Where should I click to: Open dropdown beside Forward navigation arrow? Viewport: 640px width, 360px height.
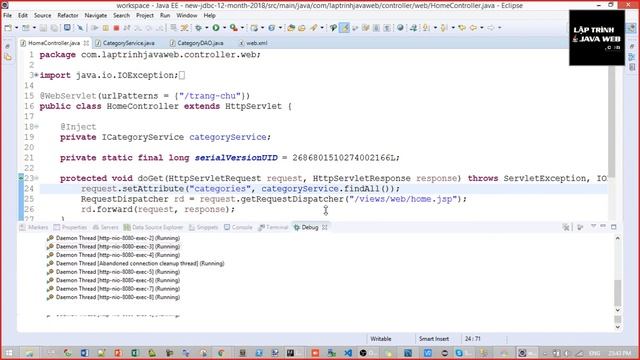click(x=500, y=28)
